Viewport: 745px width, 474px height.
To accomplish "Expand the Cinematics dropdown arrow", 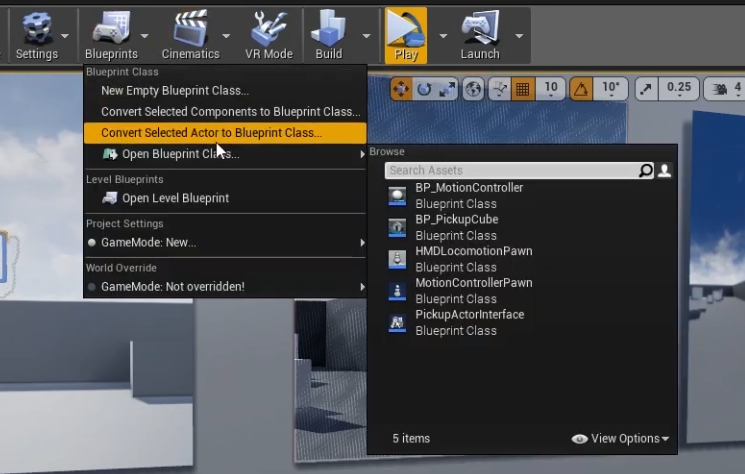I will [x=226, y=36].
